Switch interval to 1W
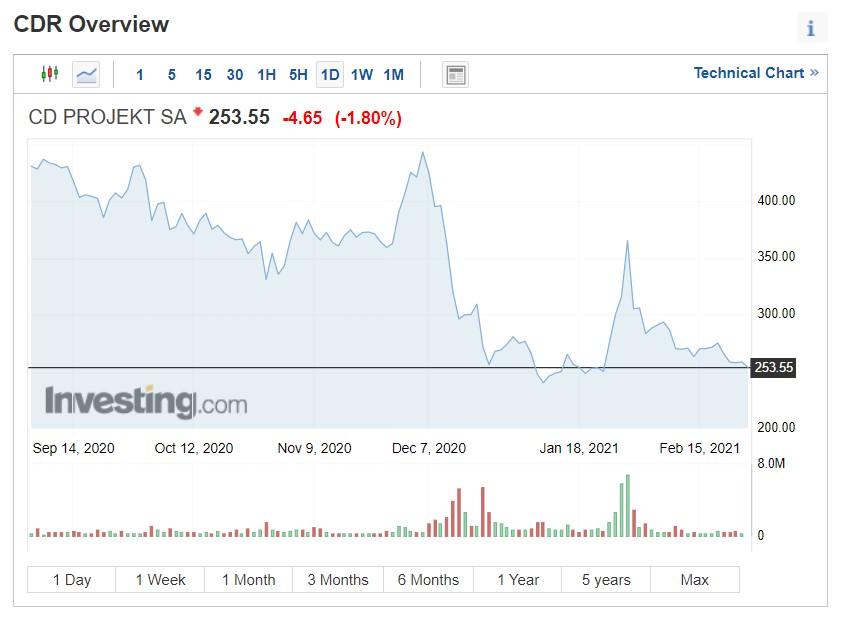The height and width of the screenshot is (617, 841). click(362, 75)
